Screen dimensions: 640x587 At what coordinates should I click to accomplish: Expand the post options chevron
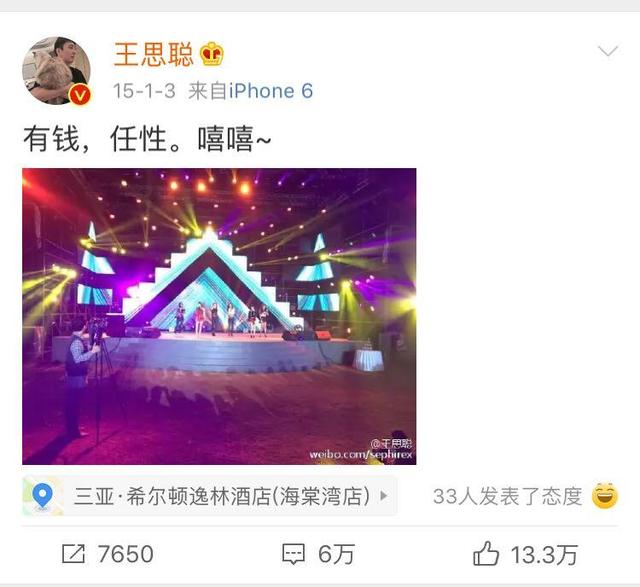pos(608,51)
